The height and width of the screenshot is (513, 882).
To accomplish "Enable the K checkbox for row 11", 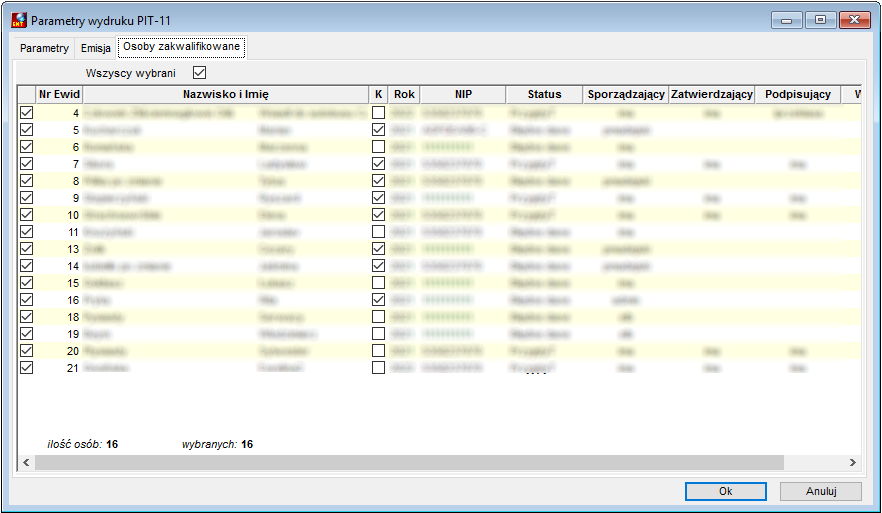I will pos(379,231).
